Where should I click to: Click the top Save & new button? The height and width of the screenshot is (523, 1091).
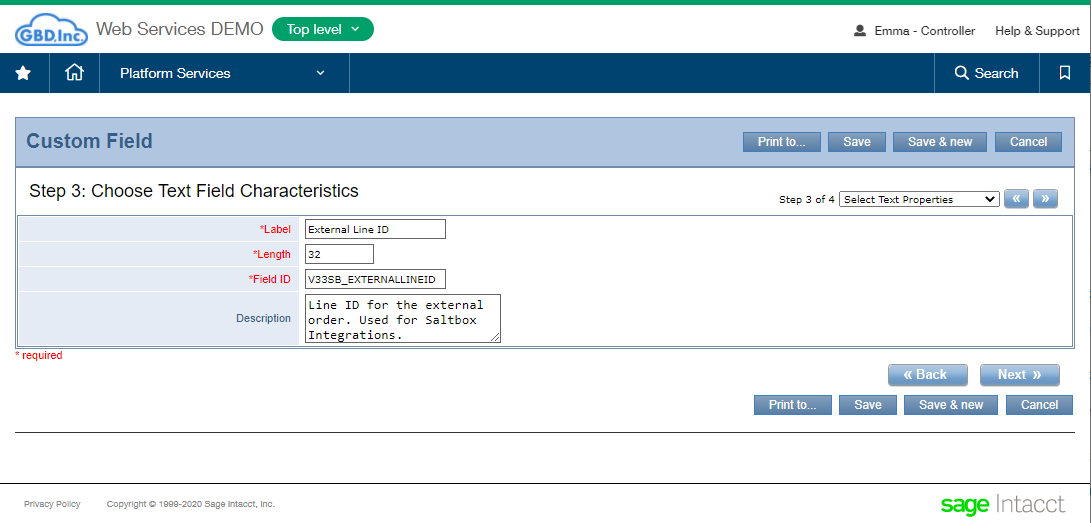click(940, 142)
